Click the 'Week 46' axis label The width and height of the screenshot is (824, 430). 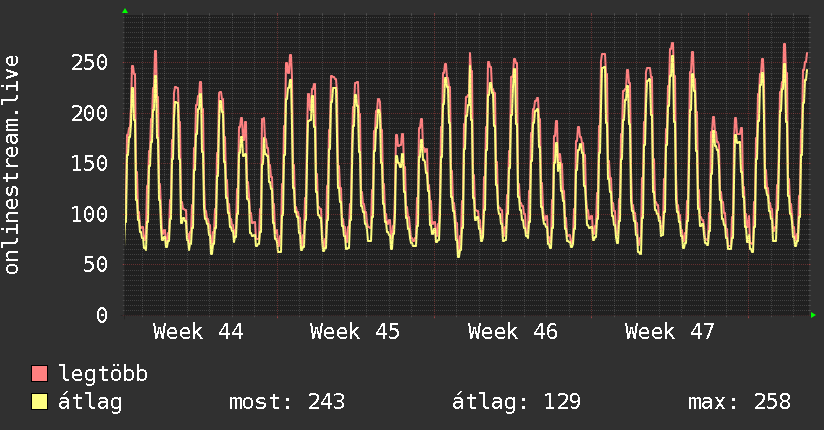click(x=512, y=332)
